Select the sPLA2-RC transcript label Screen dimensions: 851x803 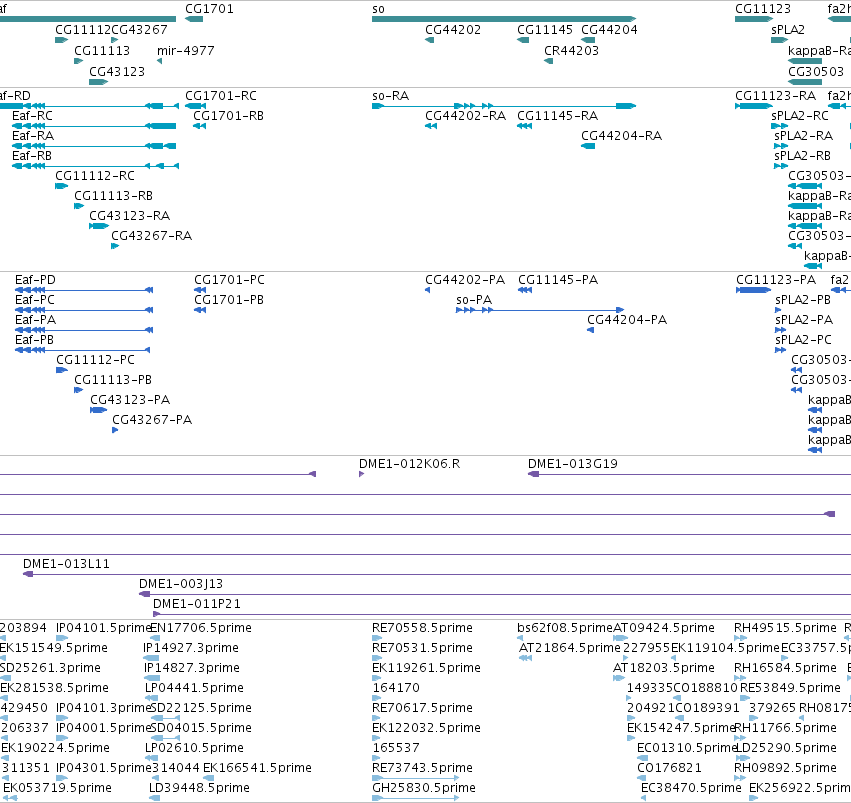800,116
